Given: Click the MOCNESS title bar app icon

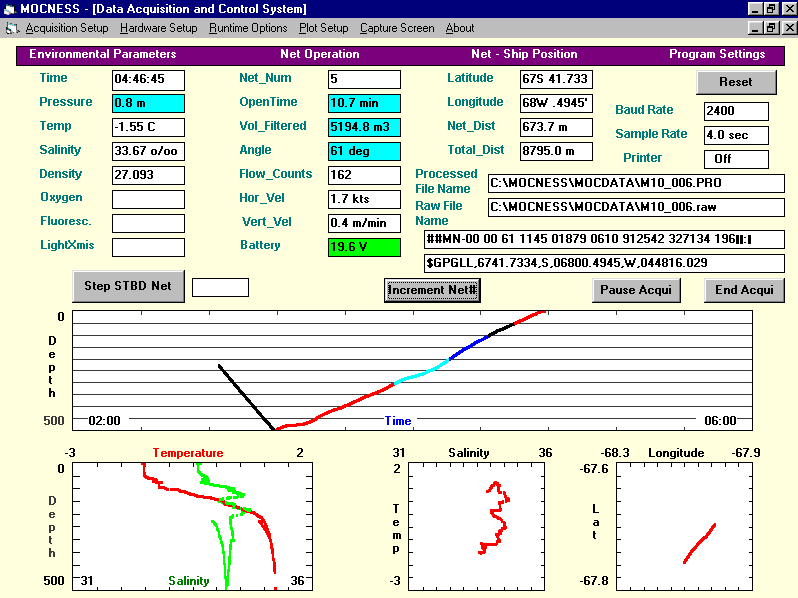Looking at the screenshot, I should [x=9, y=9].
